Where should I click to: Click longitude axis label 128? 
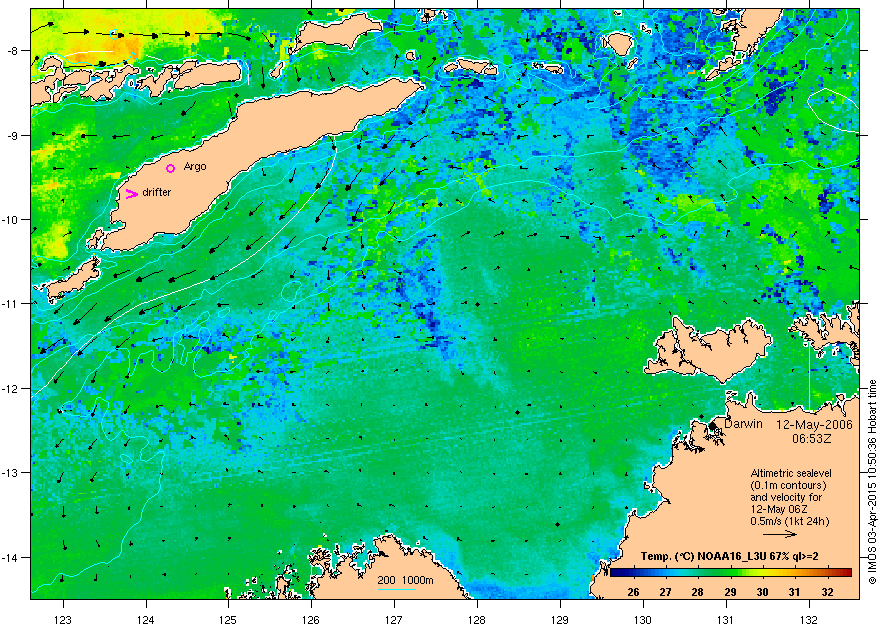477,620
